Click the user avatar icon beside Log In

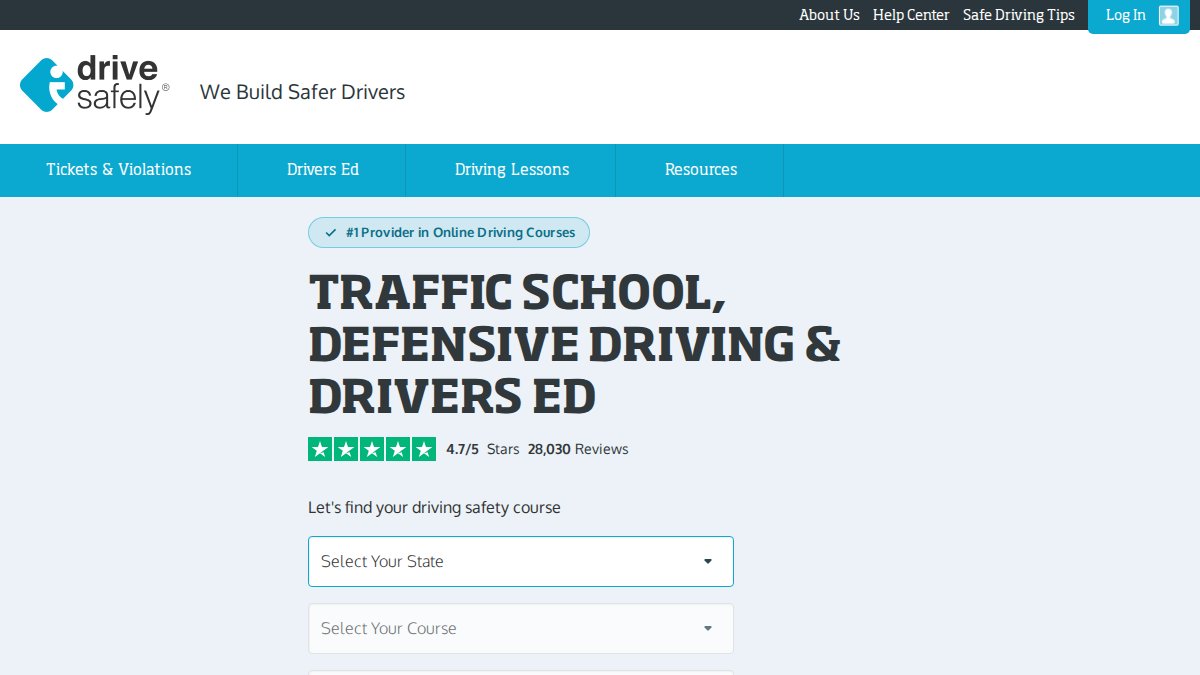[1168, 15]
